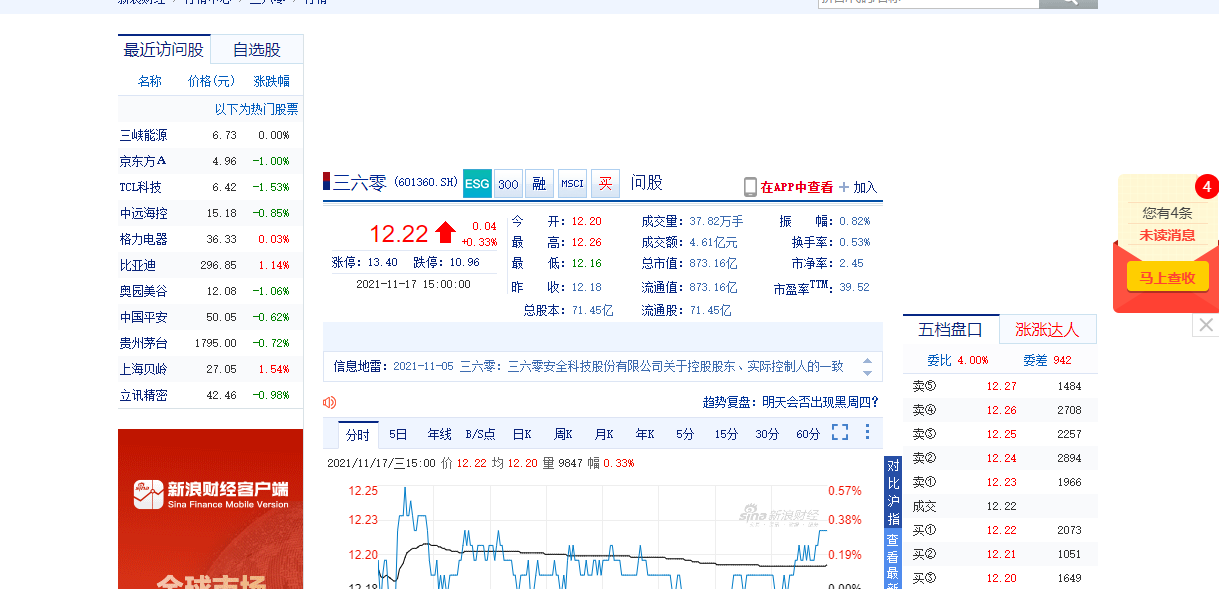This screenshot has height=589, width=1219.
Task: Click the 在APP中查看 link
Action: point(797,187)
